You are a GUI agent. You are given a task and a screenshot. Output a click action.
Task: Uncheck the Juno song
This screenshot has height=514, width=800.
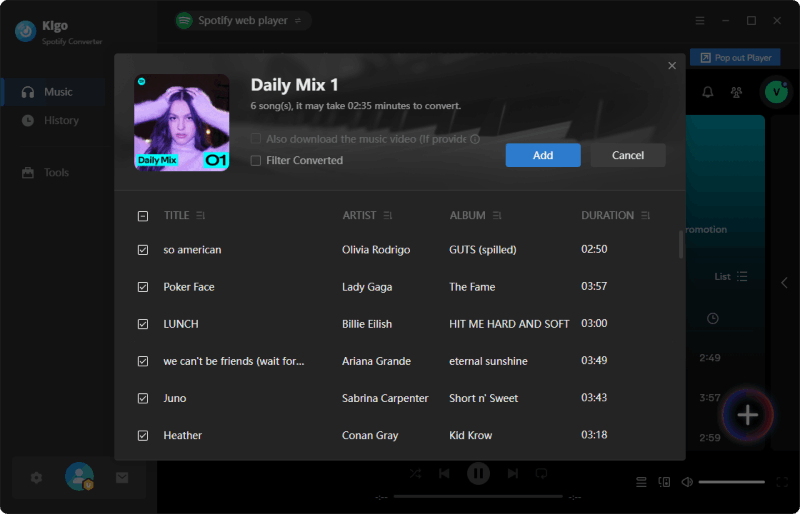point(143,398)
